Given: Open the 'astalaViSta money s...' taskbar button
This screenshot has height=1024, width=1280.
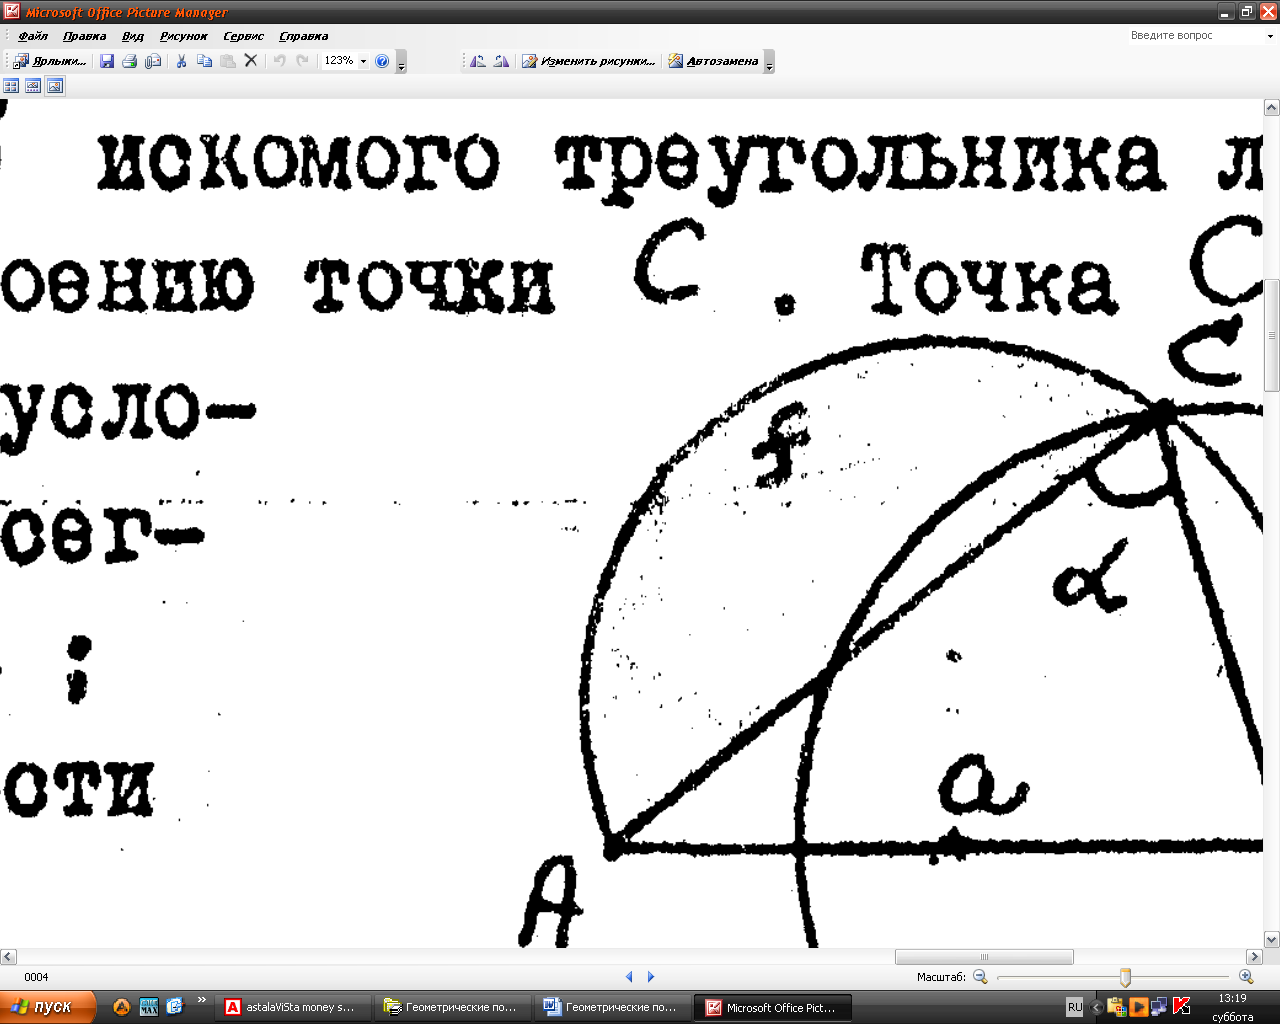Looking at the screenshot, I should [x=292, y=1007].
